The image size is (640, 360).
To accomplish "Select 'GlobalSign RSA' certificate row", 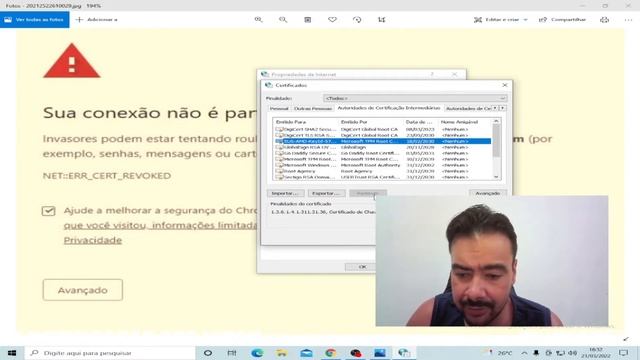I will pos(382,147).
